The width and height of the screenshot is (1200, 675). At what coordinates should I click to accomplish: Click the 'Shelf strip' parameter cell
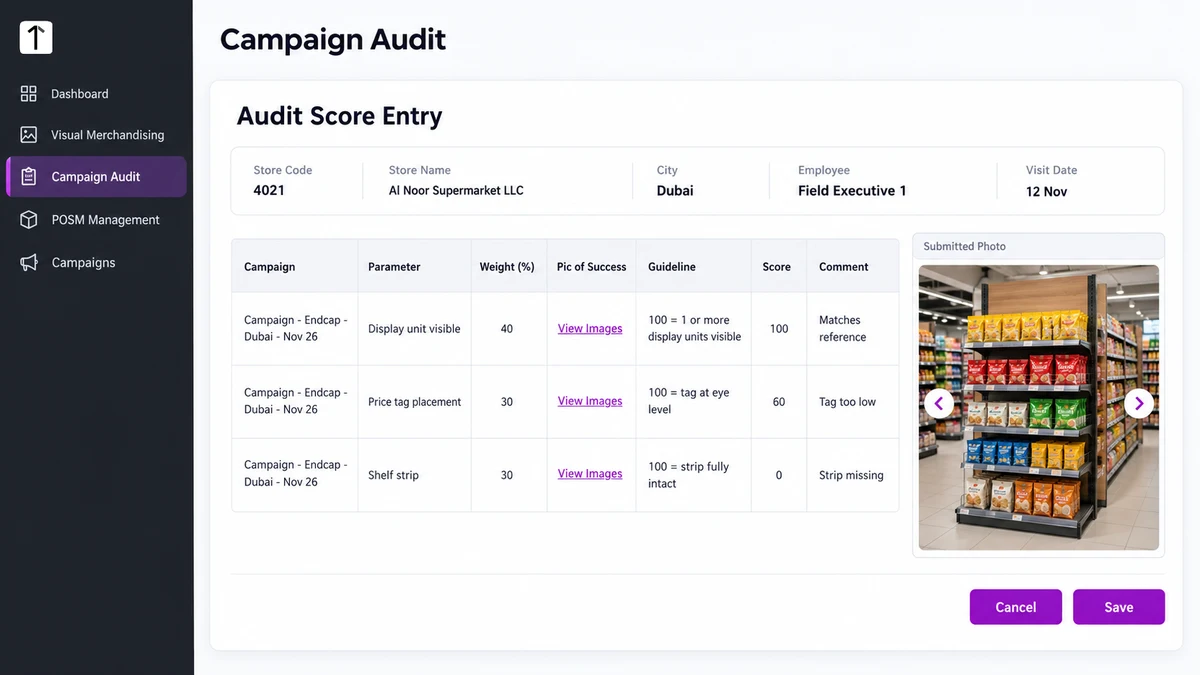pyautogui.click(x=414, y=475)
